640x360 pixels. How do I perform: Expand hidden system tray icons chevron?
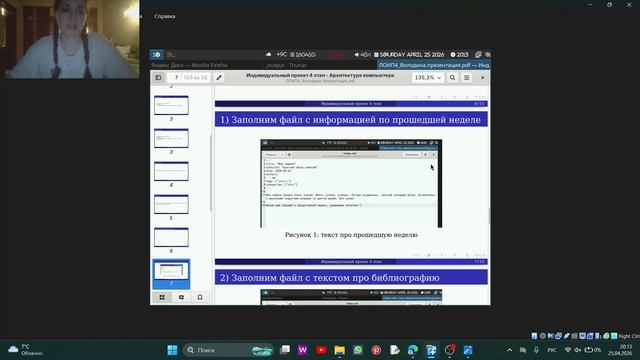509,350
